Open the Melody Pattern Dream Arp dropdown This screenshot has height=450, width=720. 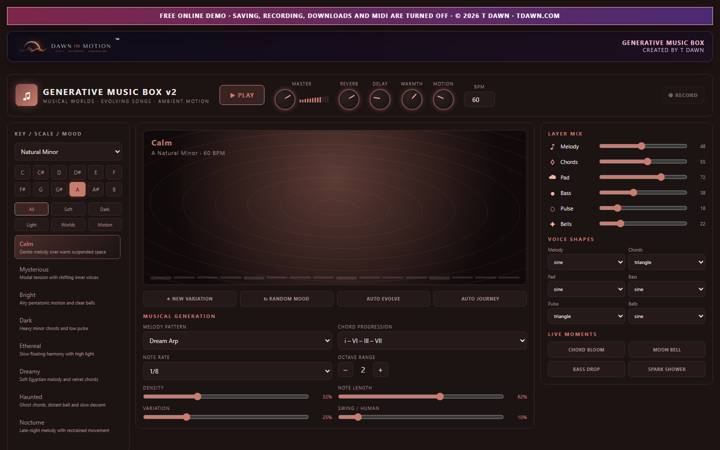pyautogui.click(x=237, y=341)
